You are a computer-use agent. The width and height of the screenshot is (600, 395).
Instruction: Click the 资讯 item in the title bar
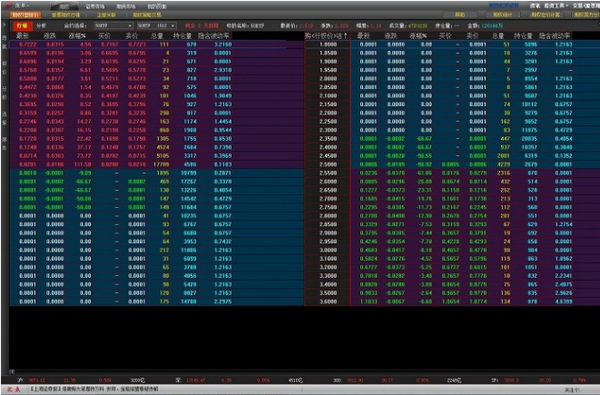coord(535,6)
